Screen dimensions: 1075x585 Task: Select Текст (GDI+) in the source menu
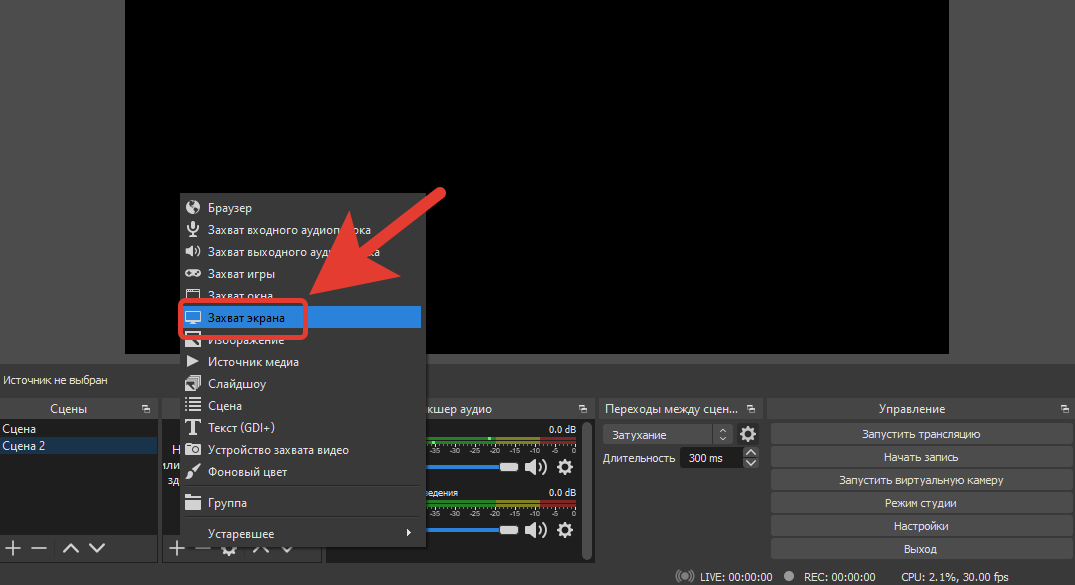[x=241, y=428]
